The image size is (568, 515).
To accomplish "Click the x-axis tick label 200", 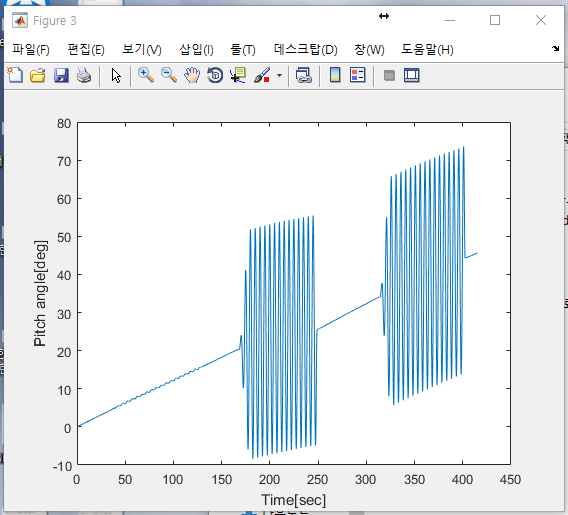I will pos(269,480).
